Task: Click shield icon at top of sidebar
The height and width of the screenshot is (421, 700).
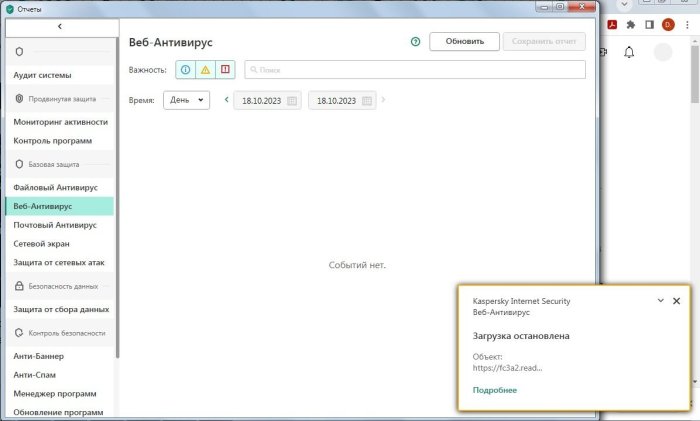Action: point(19,52)
